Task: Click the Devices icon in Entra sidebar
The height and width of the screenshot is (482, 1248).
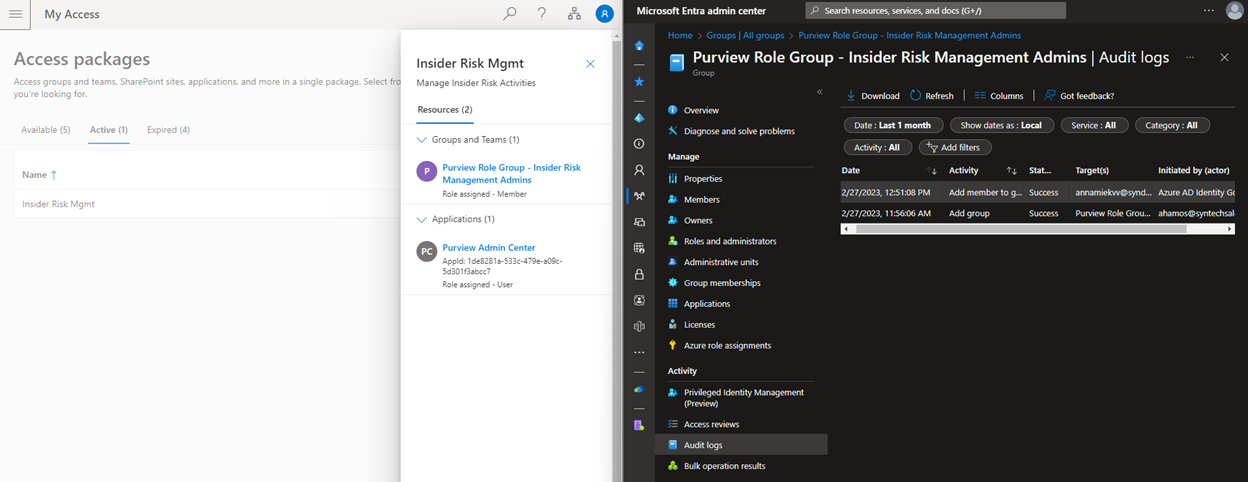Action: 639,222
